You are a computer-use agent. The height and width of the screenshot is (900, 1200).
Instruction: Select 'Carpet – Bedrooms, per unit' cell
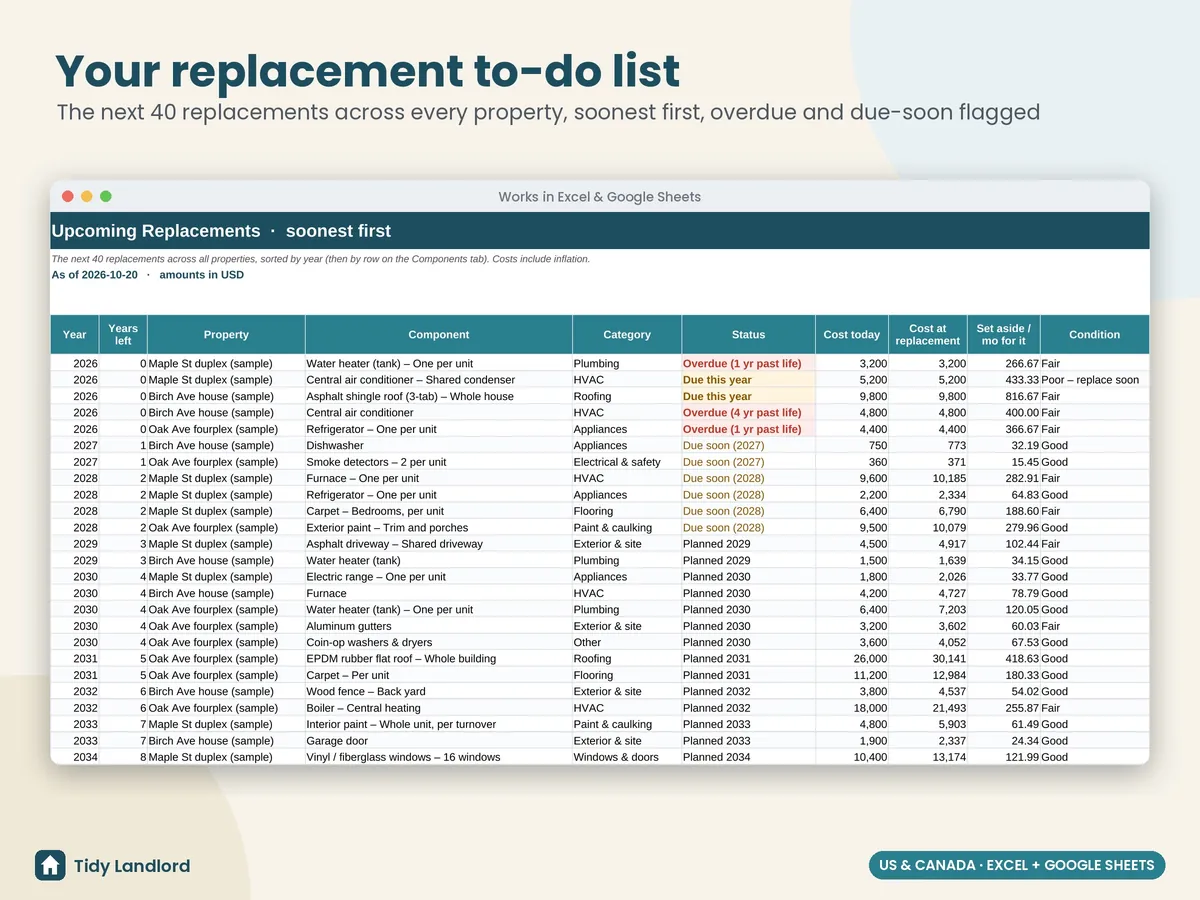[x=439, y=511]
